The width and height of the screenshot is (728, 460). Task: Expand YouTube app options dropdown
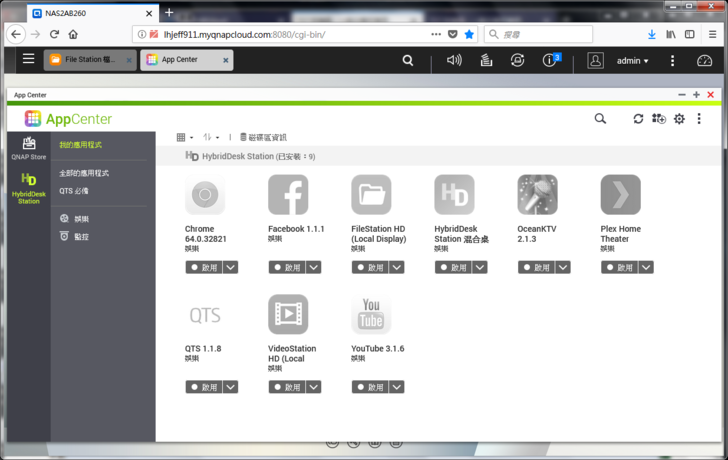point(396,387)
